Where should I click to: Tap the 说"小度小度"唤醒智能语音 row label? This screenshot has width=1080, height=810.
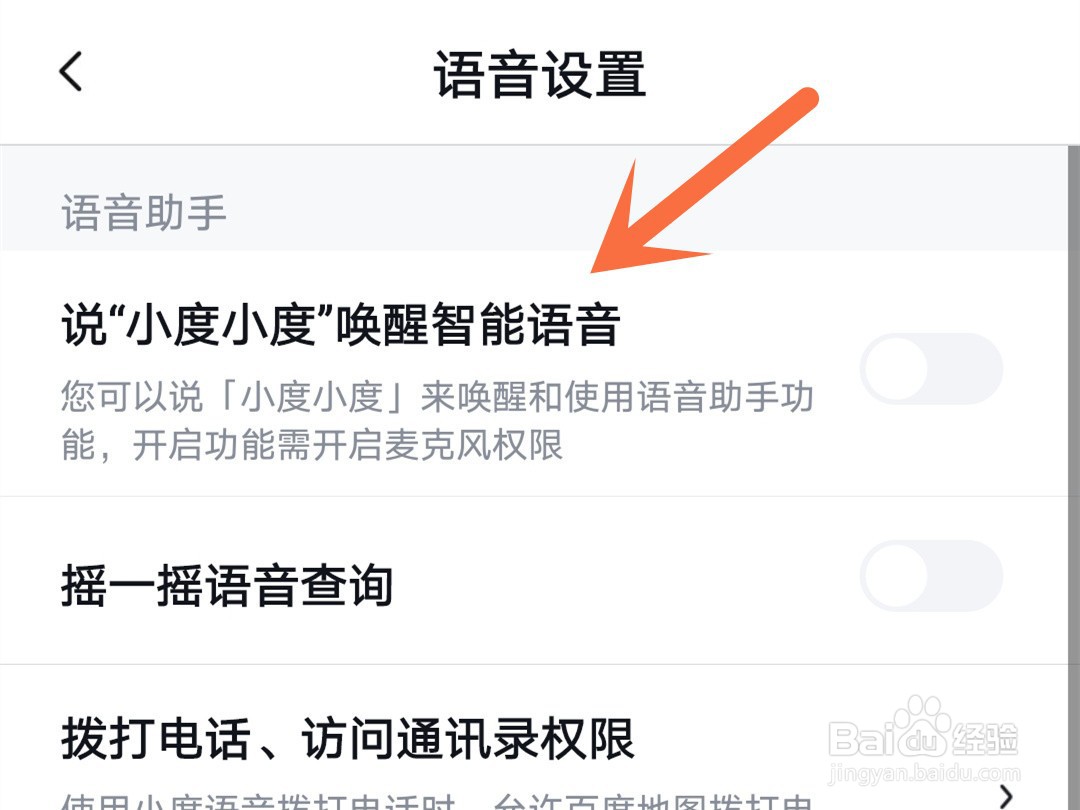341,325
